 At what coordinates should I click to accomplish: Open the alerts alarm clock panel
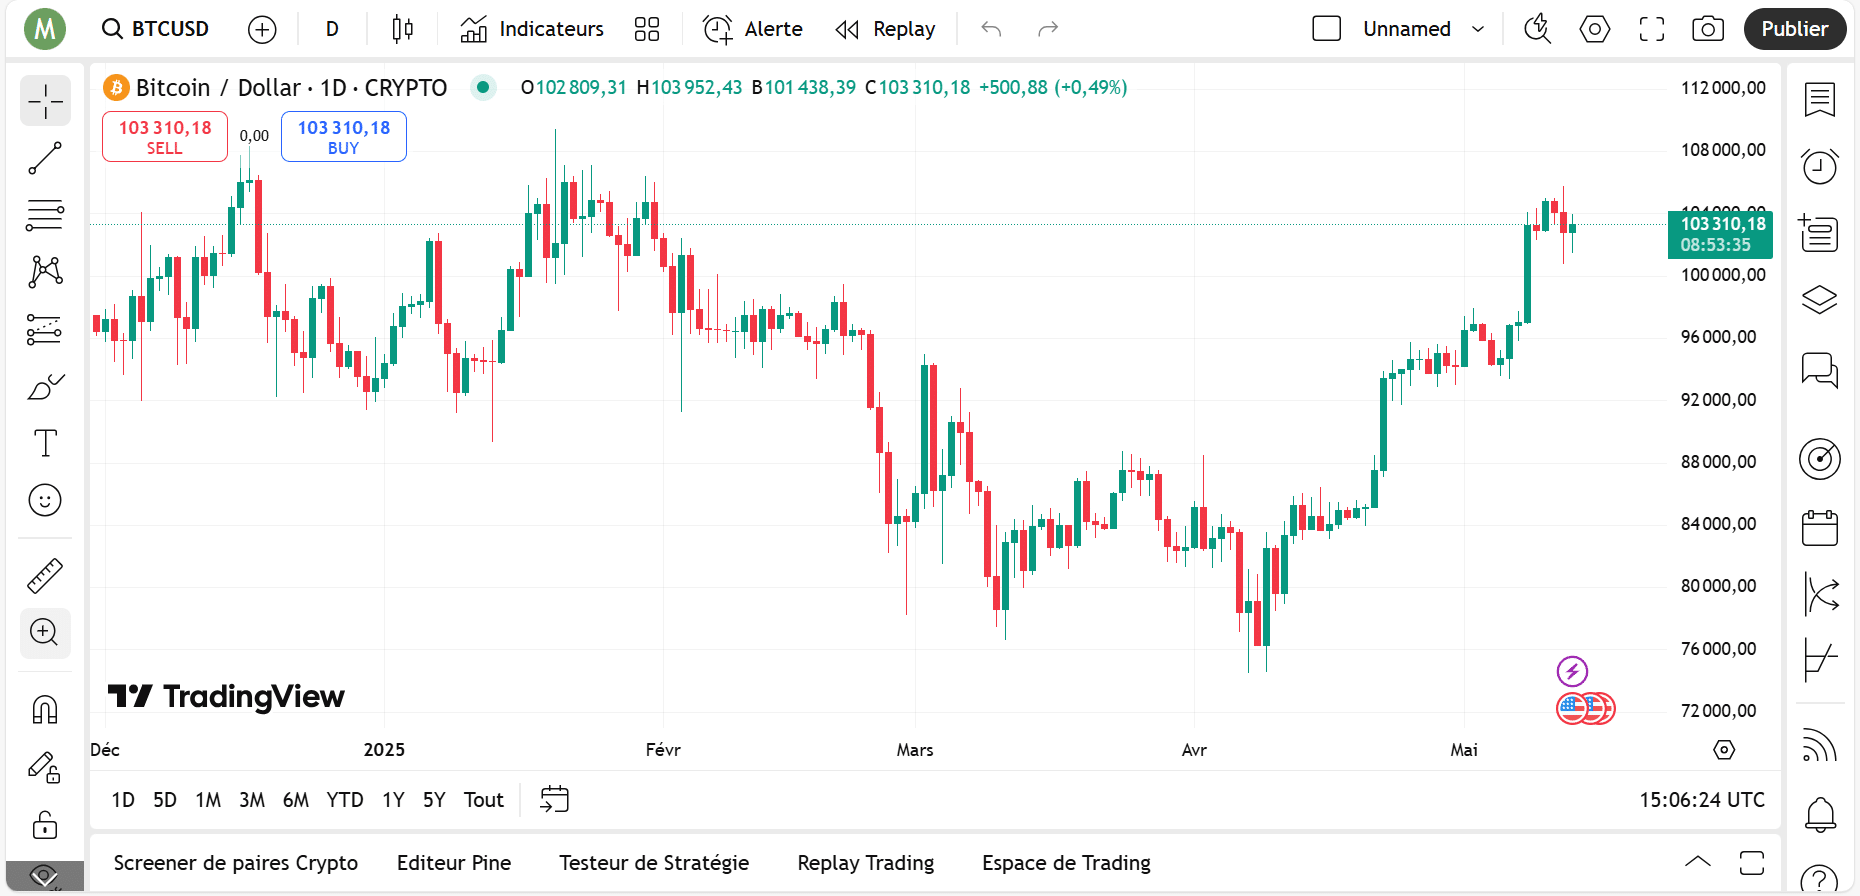[x=1819, y=166]
